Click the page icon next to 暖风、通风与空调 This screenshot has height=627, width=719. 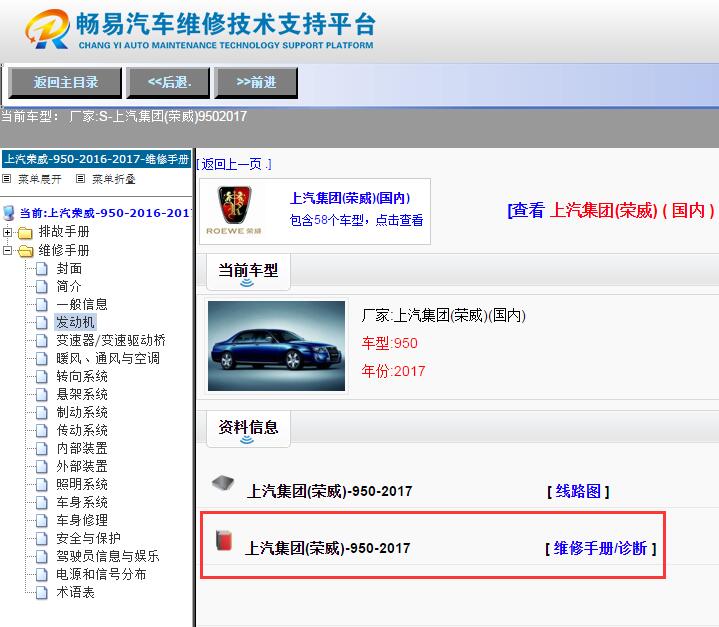[x=42, y=359]
